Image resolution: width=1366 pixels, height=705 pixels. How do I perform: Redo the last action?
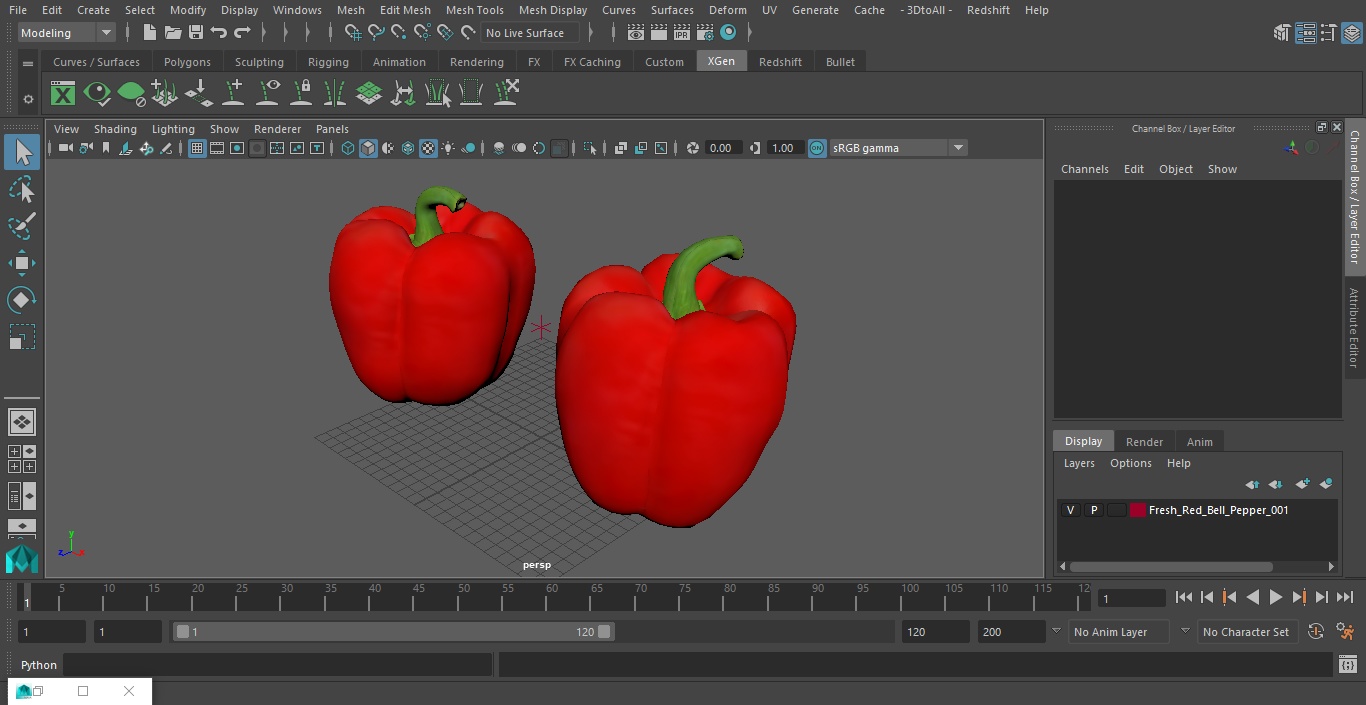pyautogui.click(x=242, y=33)
